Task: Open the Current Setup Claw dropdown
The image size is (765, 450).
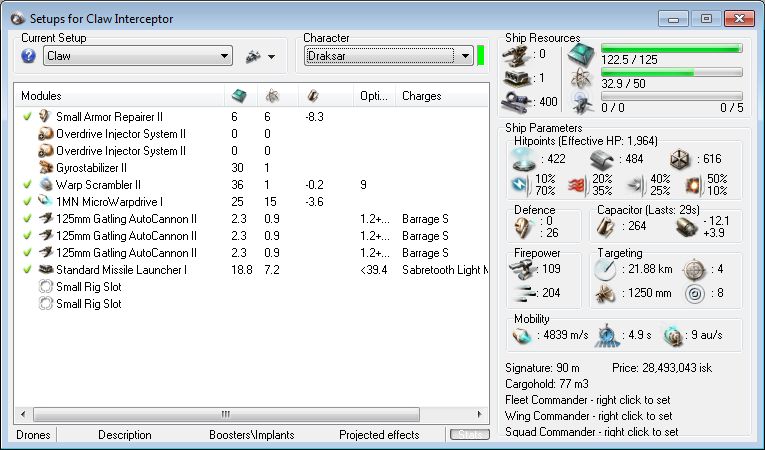Action: click(x=138, y=56)
